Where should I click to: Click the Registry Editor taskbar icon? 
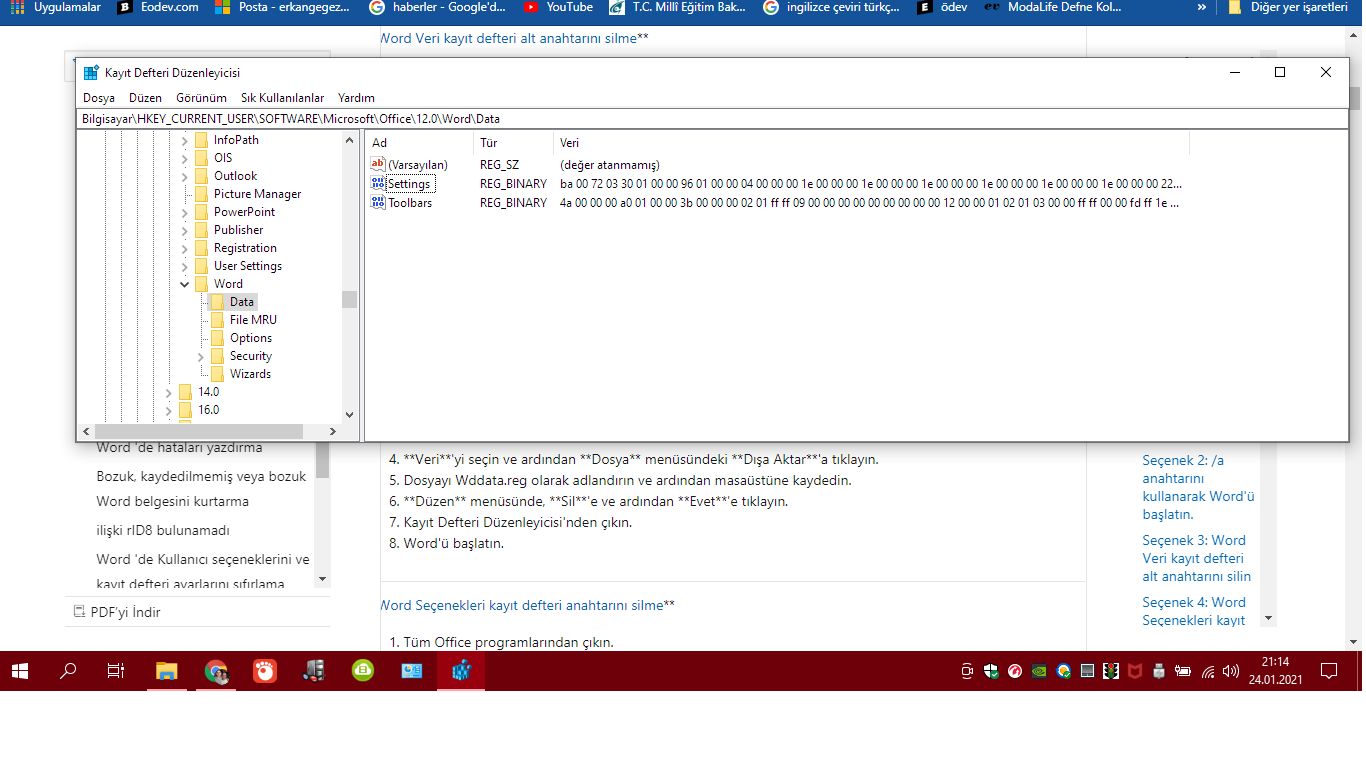point(461,671)
